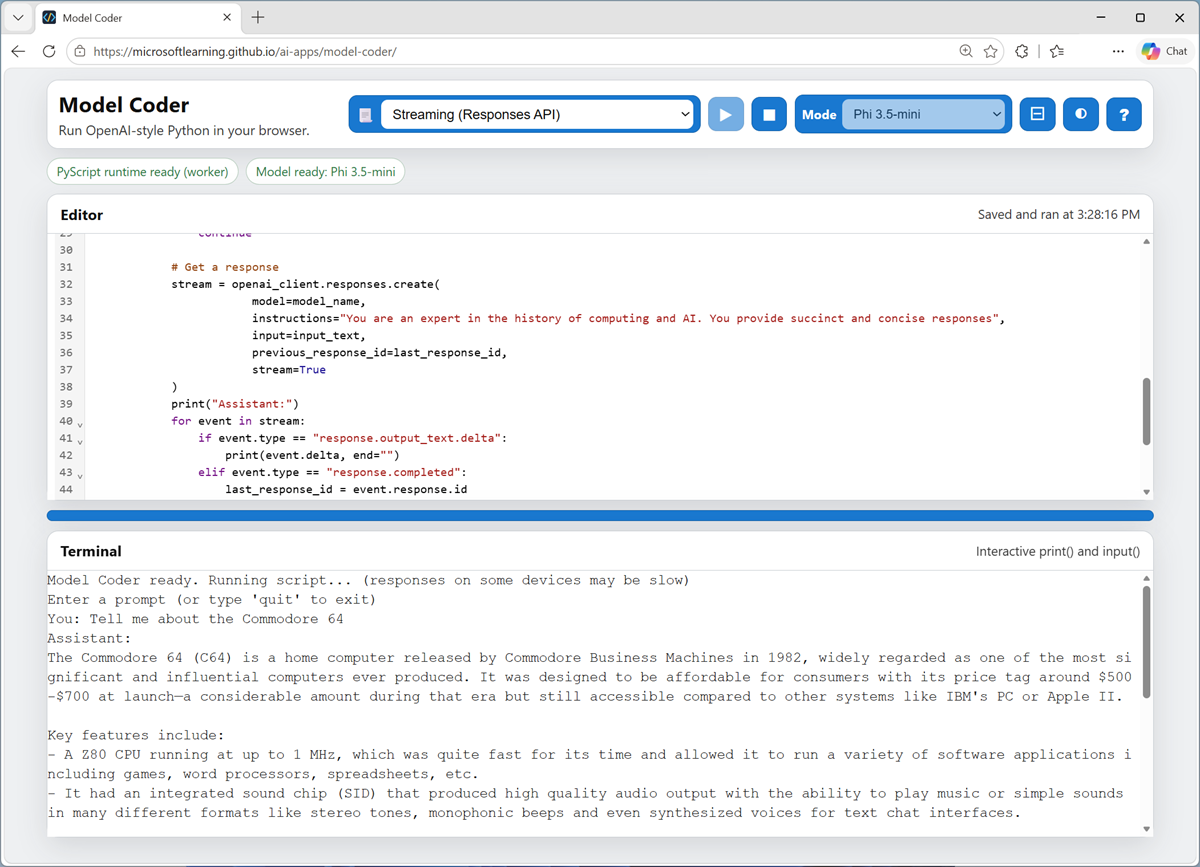Reload the page
1200x867 pixels.
(49, 51)
